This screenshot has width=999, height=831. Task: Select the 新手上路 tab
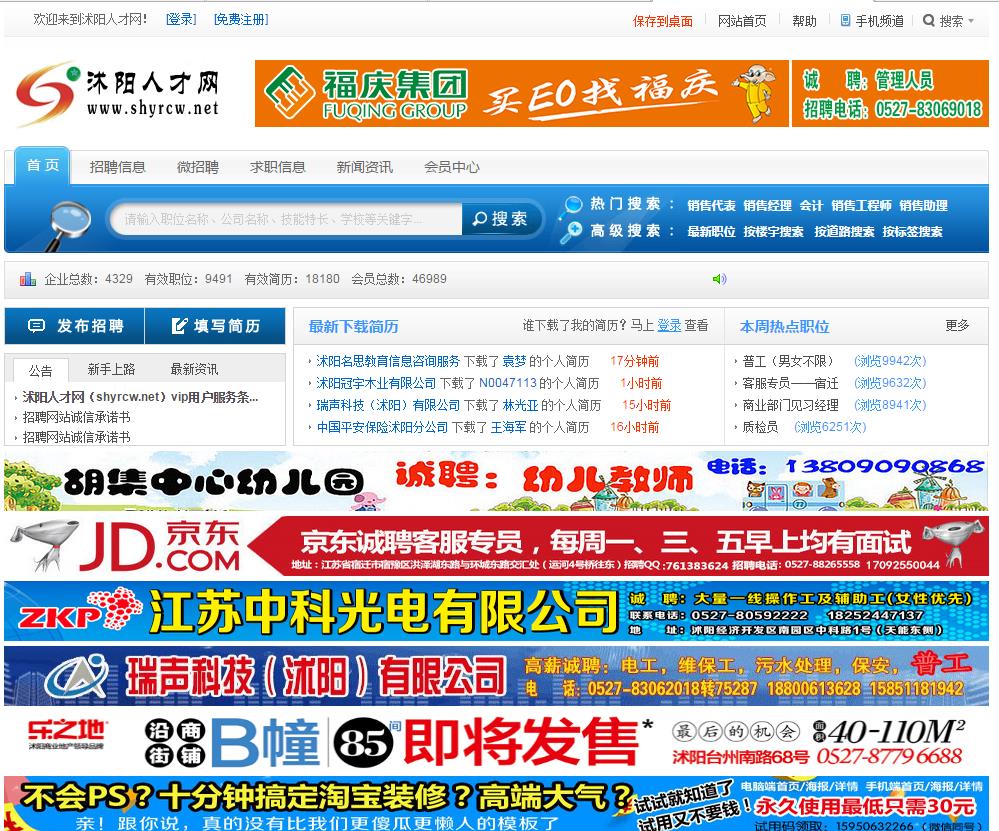[111, 369]
